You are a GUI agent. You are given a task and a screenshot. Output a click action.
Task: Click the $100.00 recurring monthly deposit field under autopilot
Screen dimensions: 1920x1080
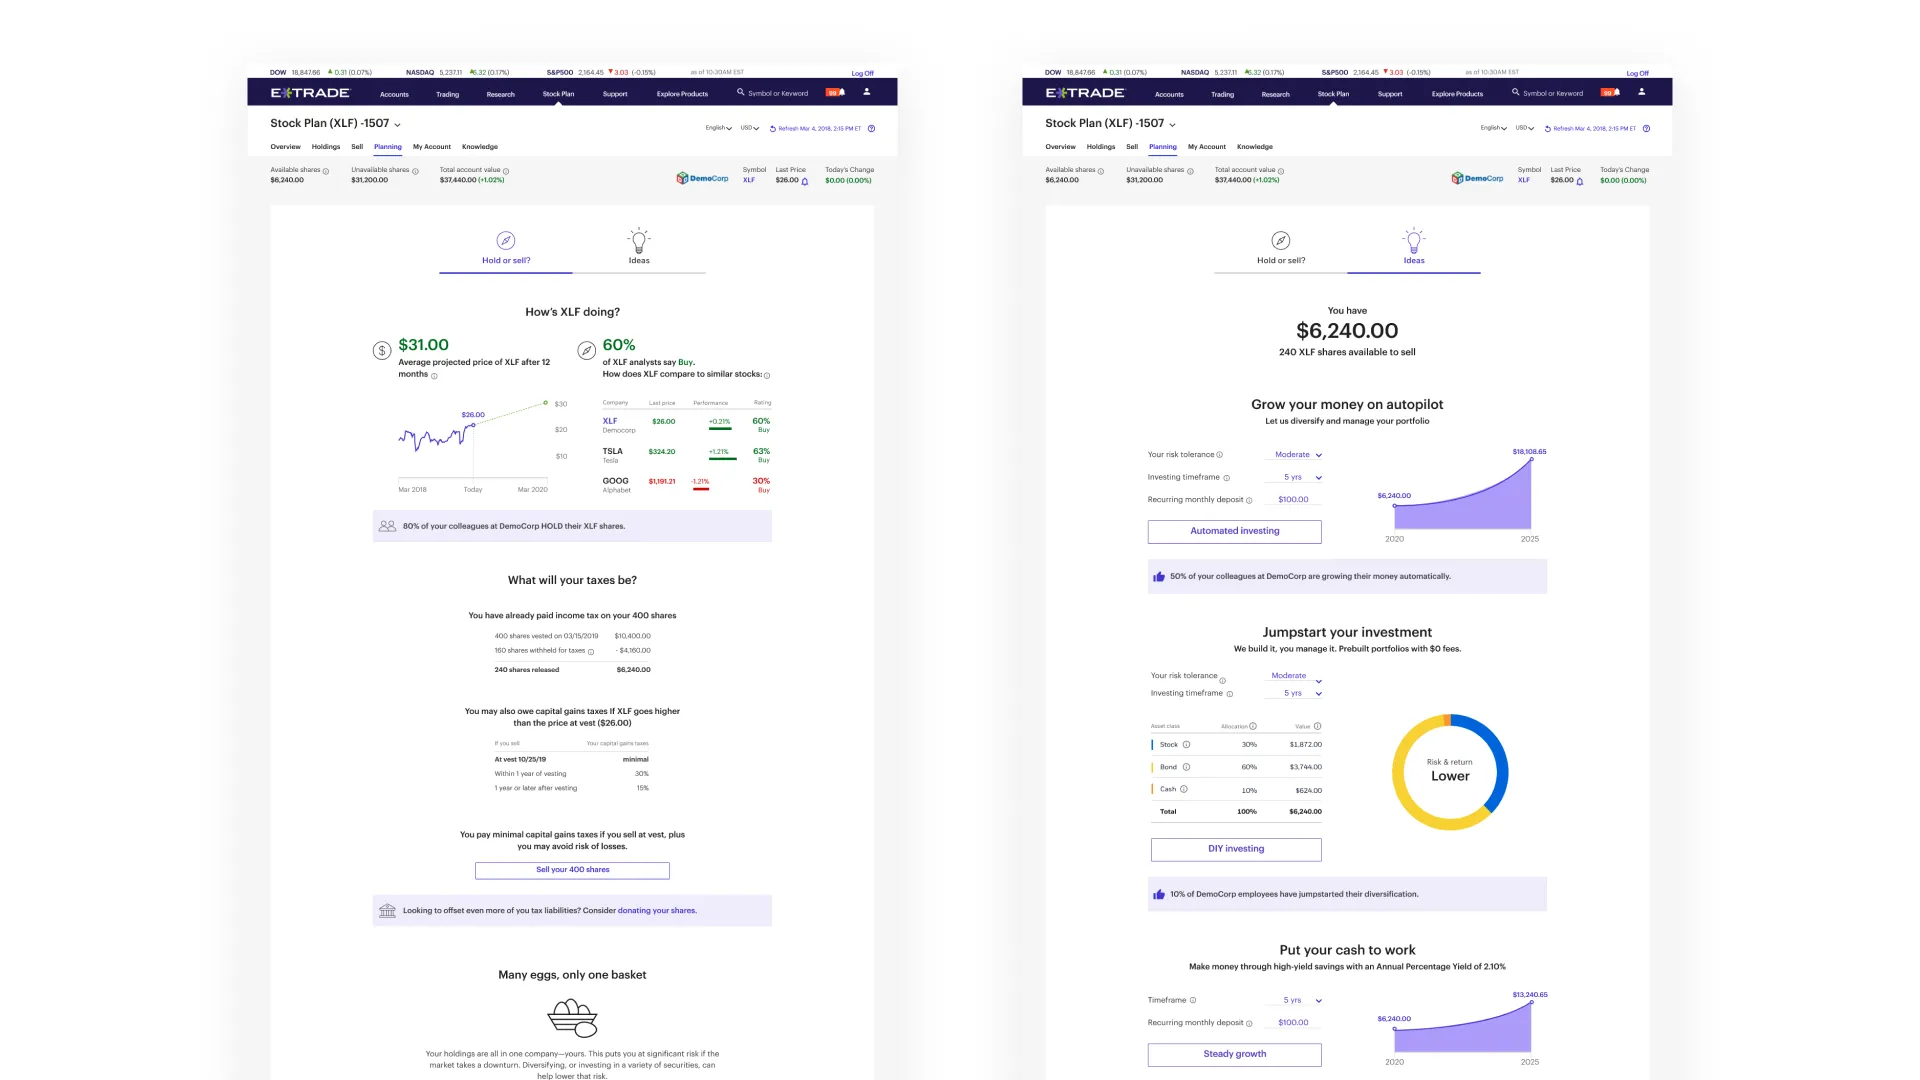click(x=1293, y=500)
